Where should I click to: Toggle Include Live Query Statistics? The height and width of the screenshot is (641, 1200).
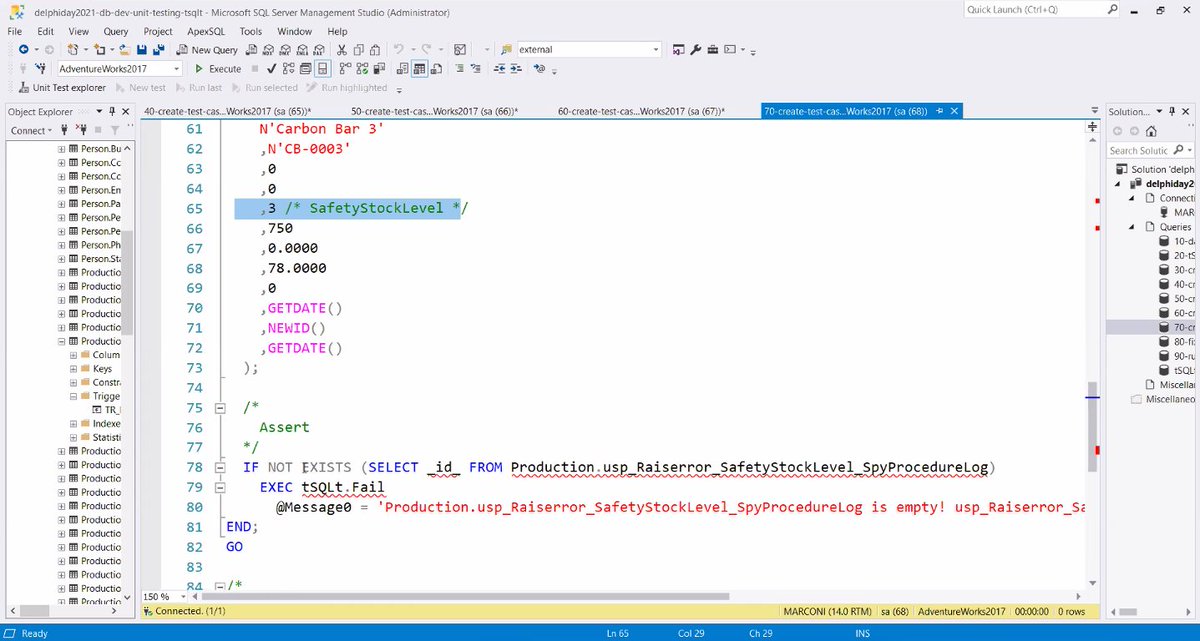(x=362, y=69)
